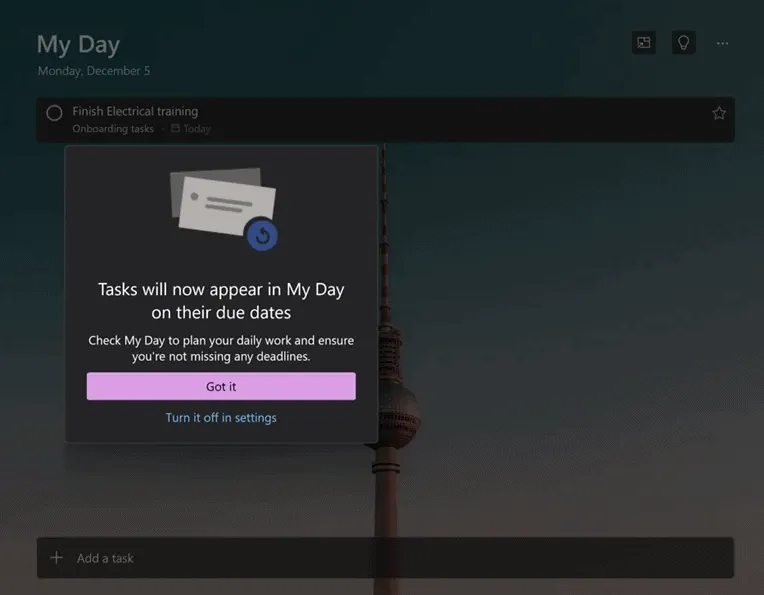Star Finish Electrical training as important

coord(718,113)
